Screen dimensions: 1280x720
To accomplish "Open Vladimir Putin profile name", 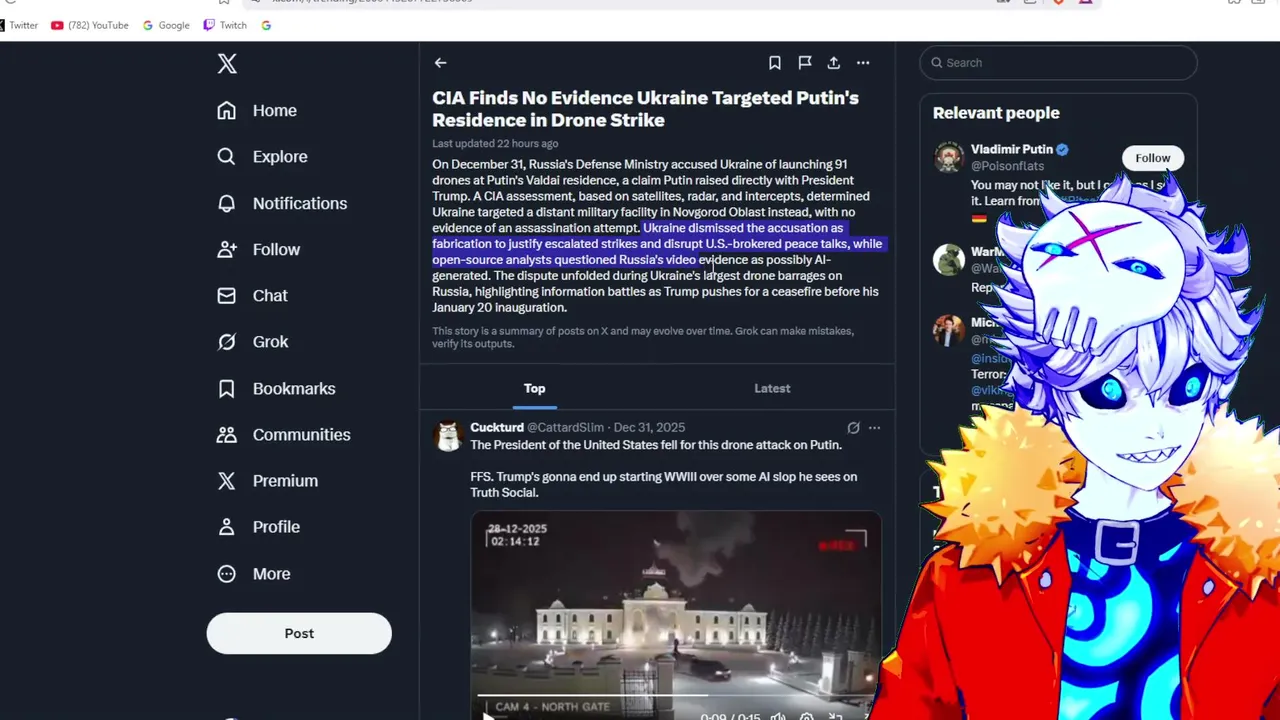I will click(x=1012, y=150).
